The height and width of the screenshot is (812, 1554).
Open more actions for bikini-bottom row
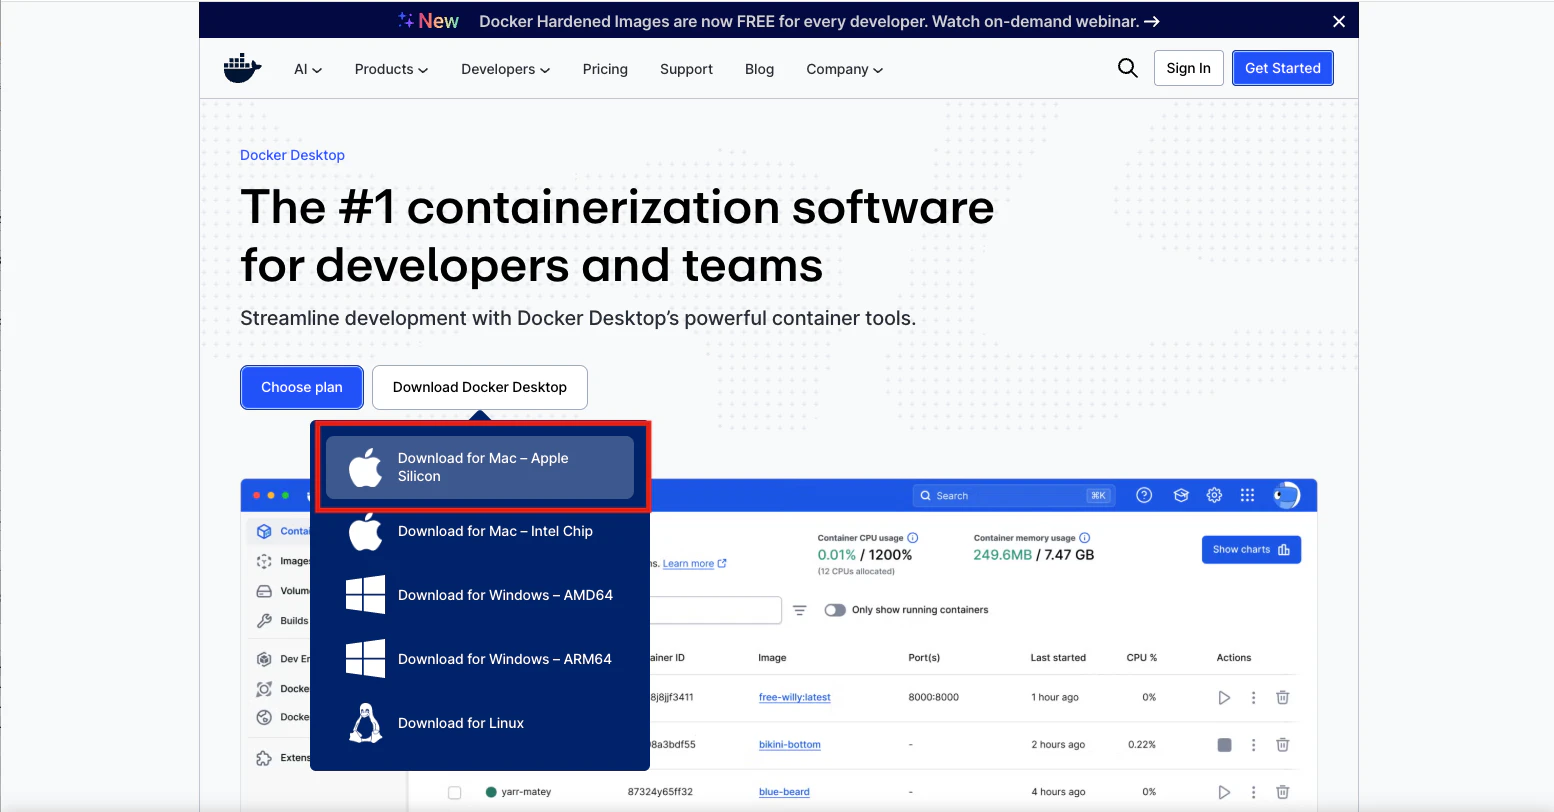[1253, 745]
